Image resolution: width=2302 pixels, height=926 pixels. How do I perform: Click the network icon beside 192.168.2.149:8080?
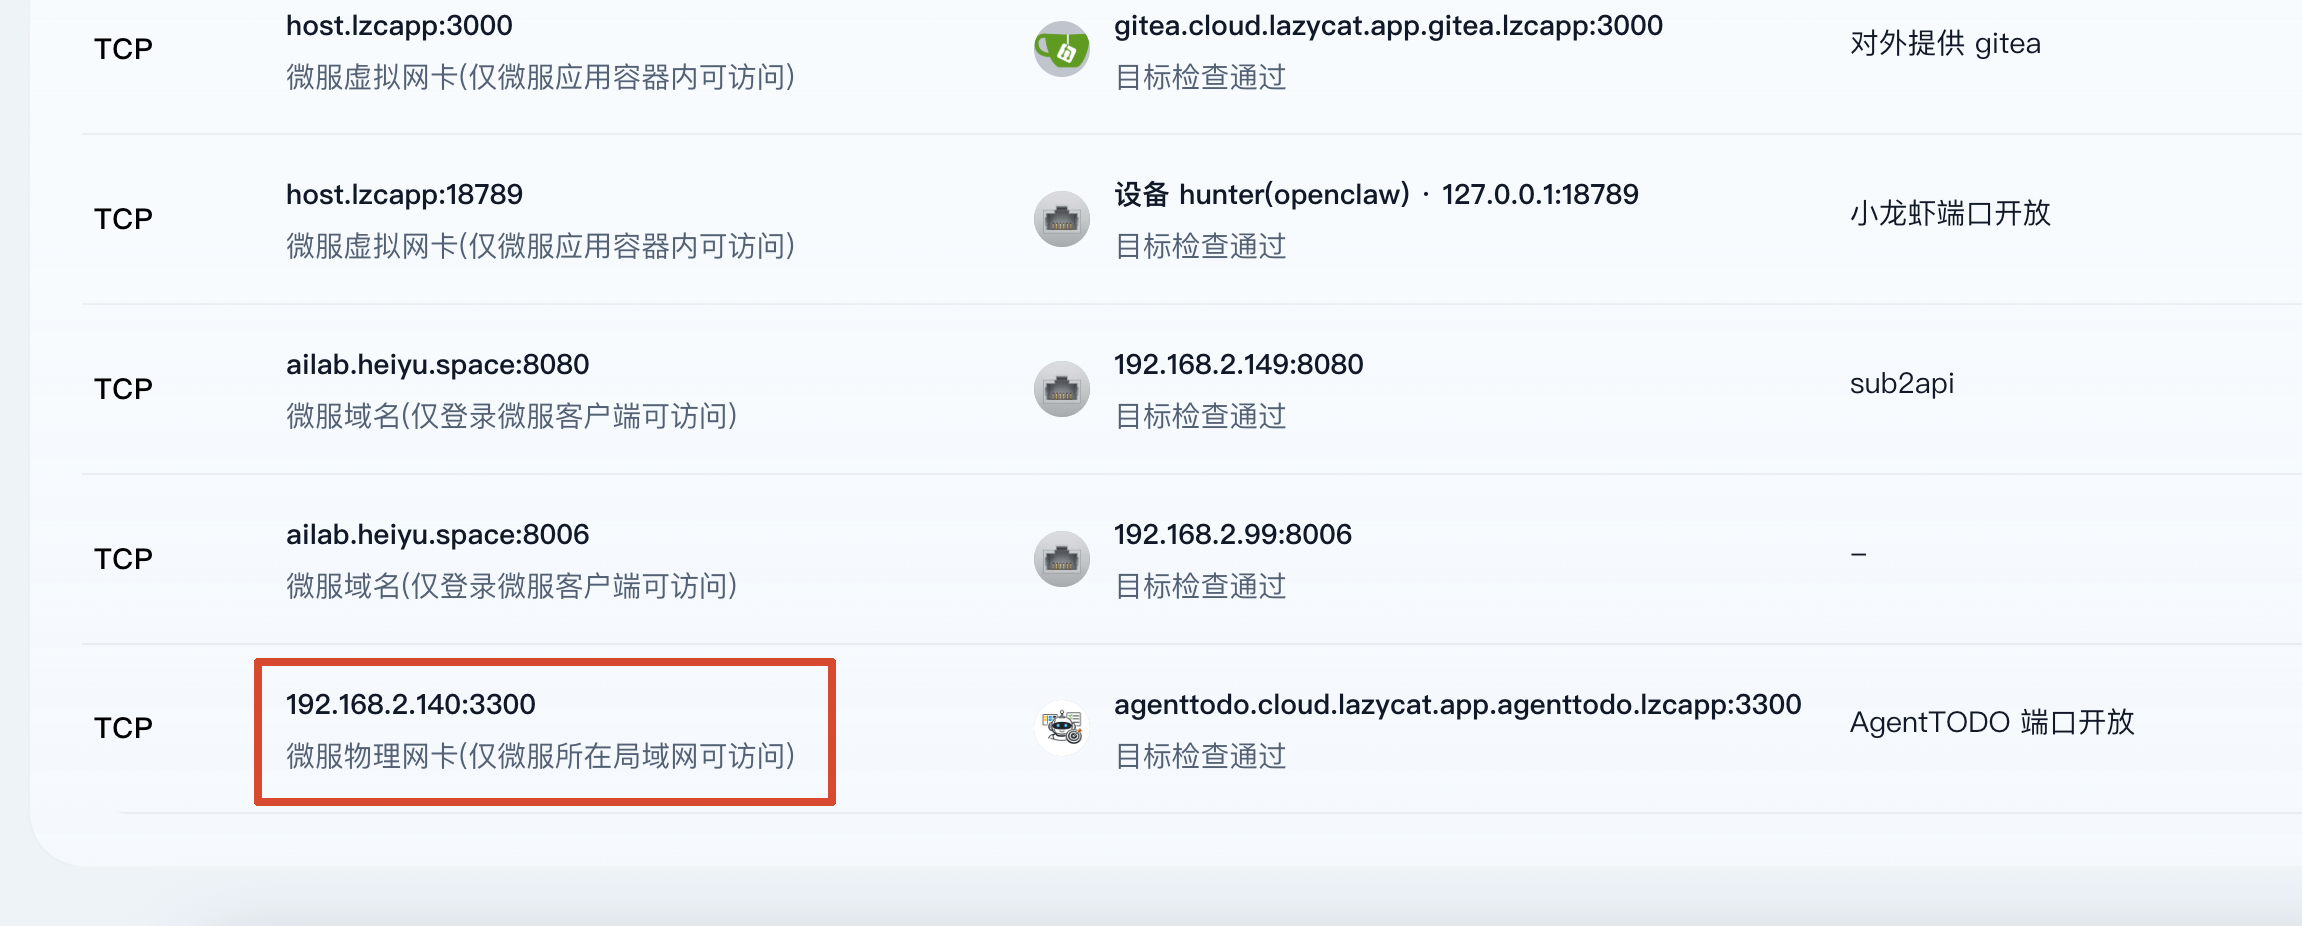(x=1061, y=389)
